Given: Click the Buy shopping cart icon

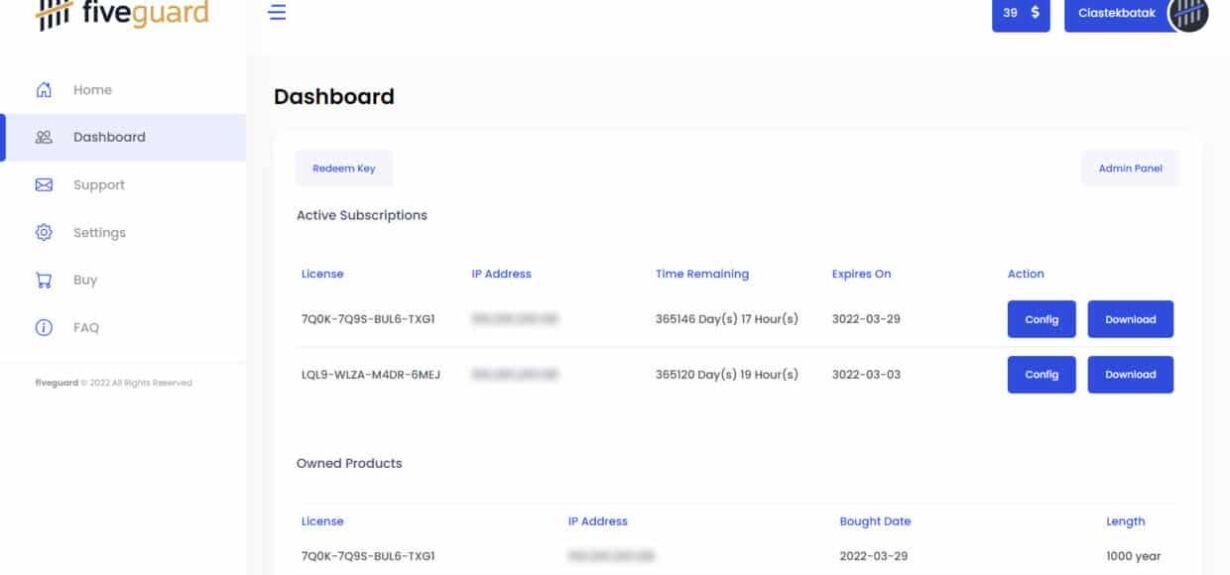Looking at the screenshot, I should [44, 280].
